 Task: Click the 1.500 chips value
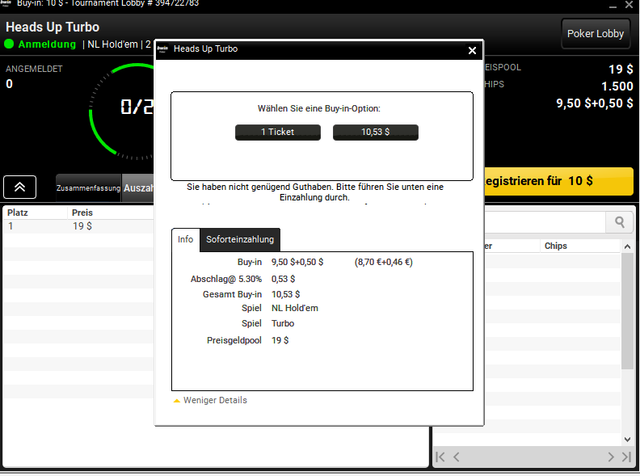(x=617, y=86)
